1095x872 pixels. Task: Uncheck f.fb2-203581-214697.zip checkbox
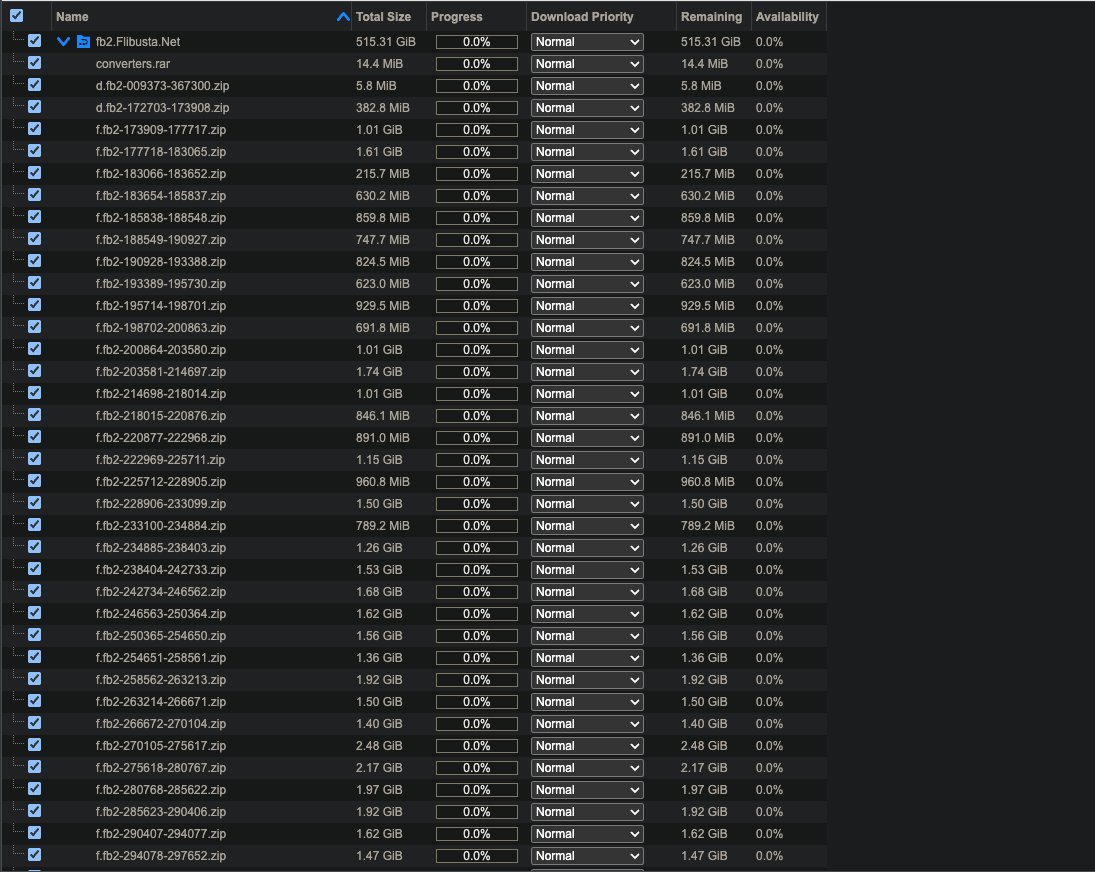[x=34, y=371]
